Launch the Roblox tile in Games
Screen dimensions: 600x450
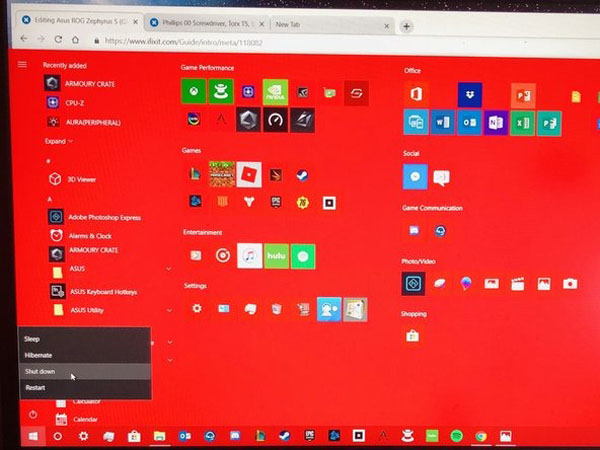[249, 174]
